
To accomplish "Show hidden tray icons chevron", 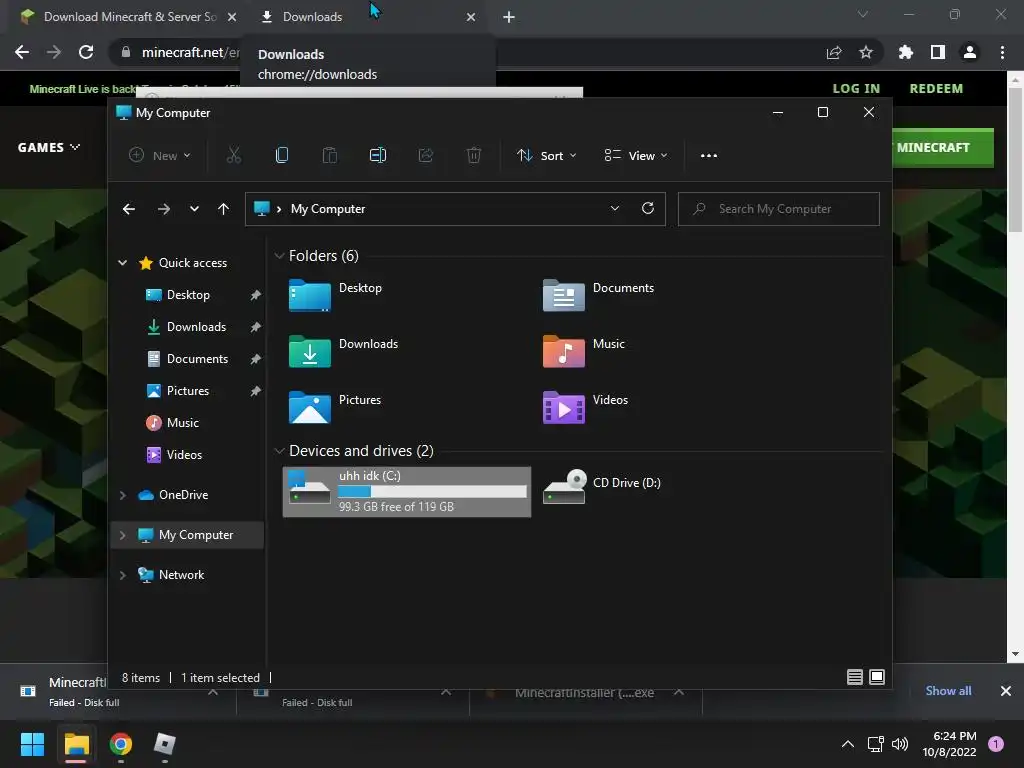I will pyautogui.click(x=848, y=744).
